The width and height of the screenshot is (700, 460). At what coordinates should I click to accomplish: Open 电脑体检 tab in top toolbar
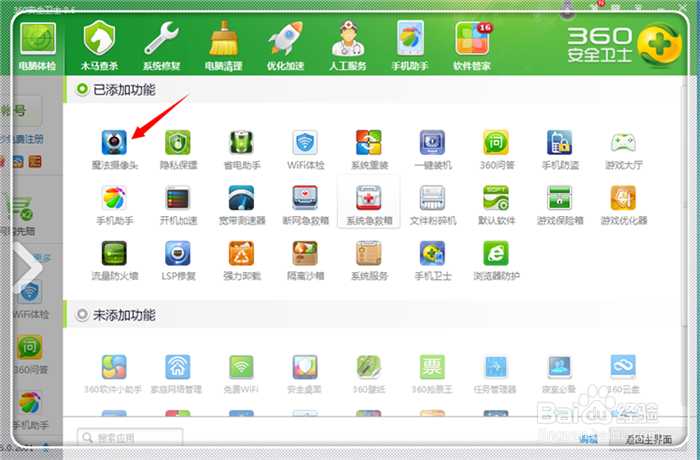pyautogui.click(x=38, y=46)
